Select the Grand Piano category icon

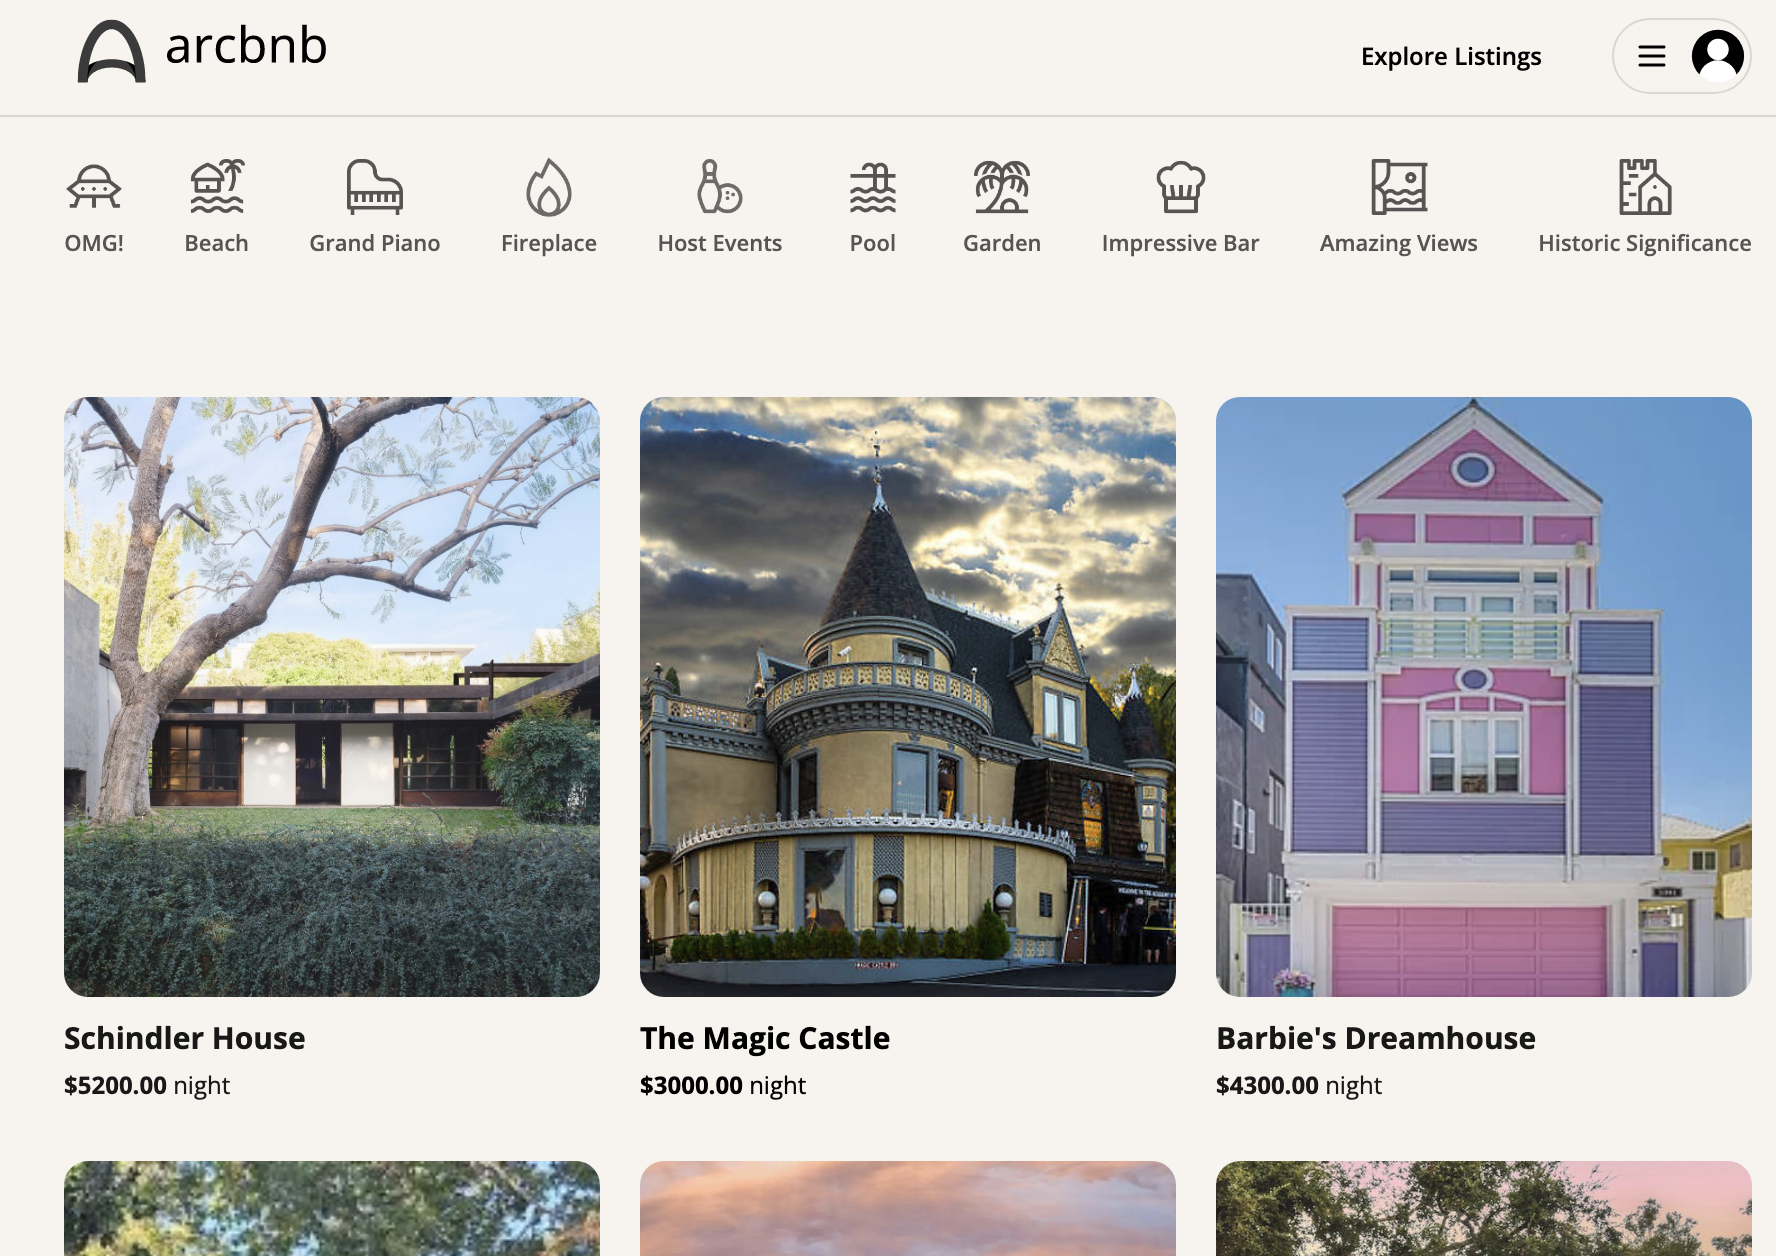375,187
